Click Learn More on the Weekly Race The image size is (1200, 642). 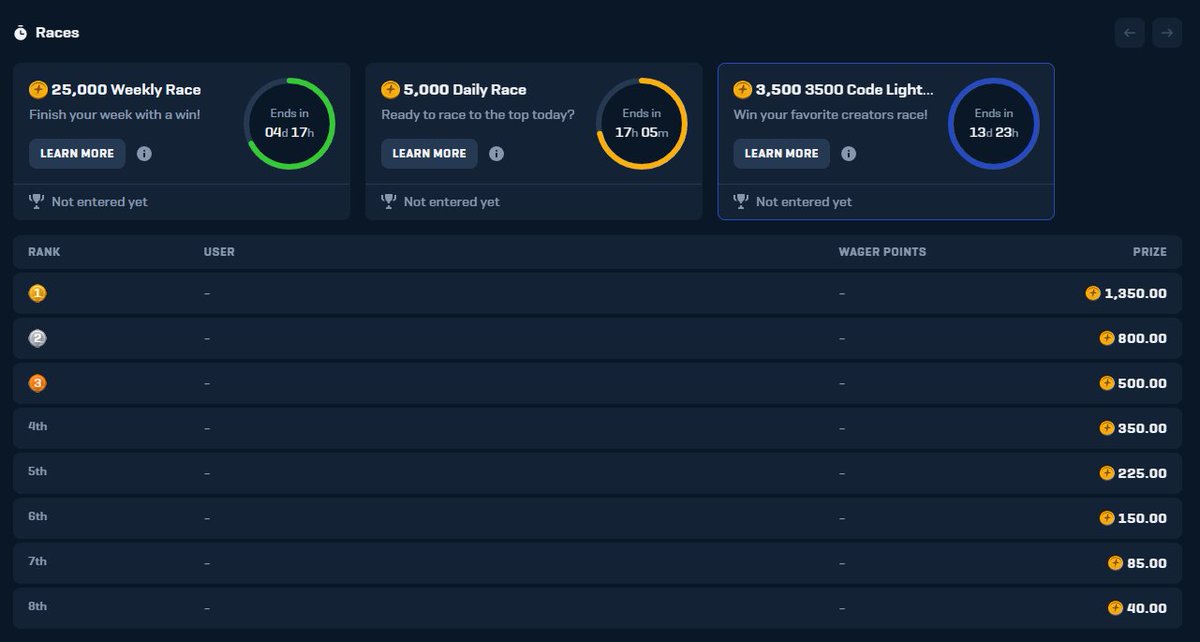tap(77, 154)
